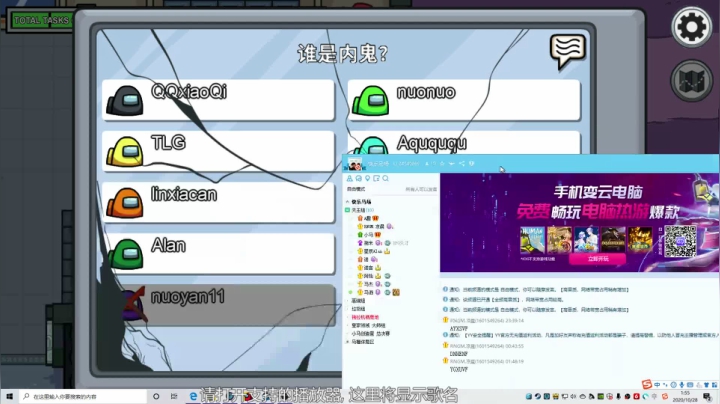Vote for player Alan
The image size is (720, 404).
(x=218, y=254)
